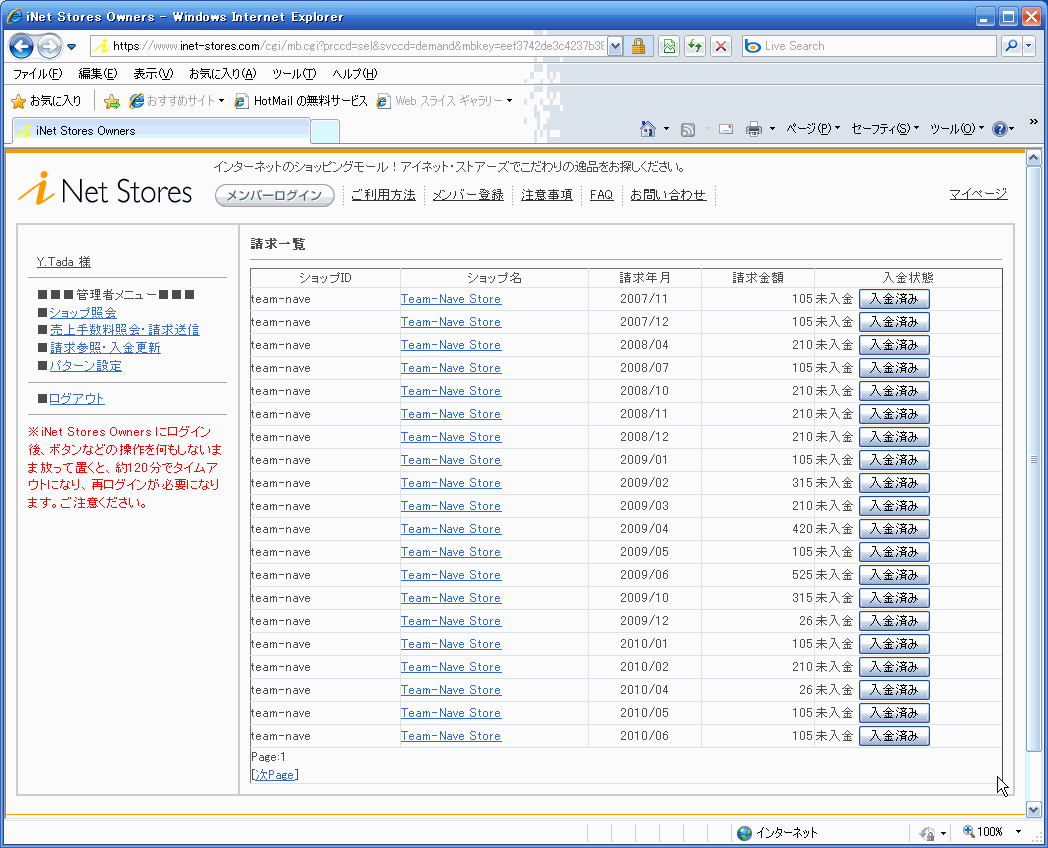Expand the セーフティ(S) dropdown menu
The image size is (1048, 848).
(884, 129)
